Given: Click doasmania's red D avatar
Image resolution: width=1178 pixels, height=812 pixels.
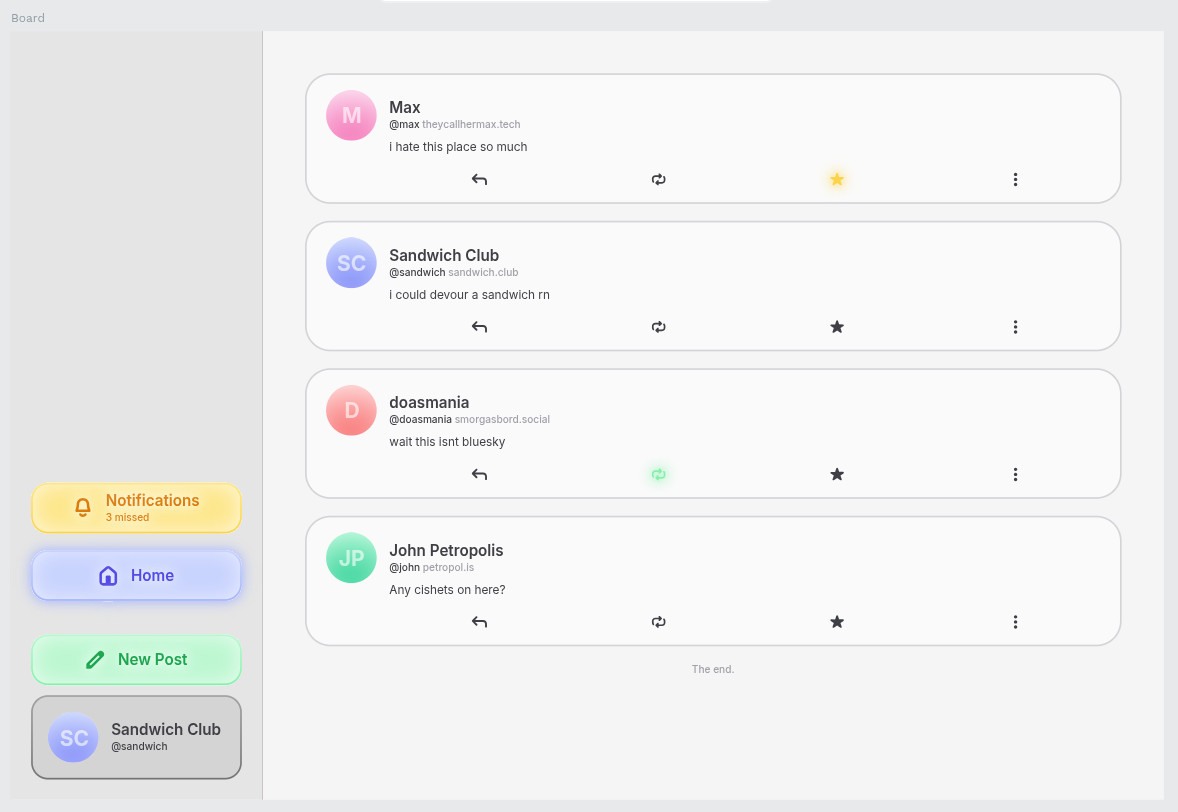Looking at the screenshot, I should pyautogui.click(x=351, y=410).
